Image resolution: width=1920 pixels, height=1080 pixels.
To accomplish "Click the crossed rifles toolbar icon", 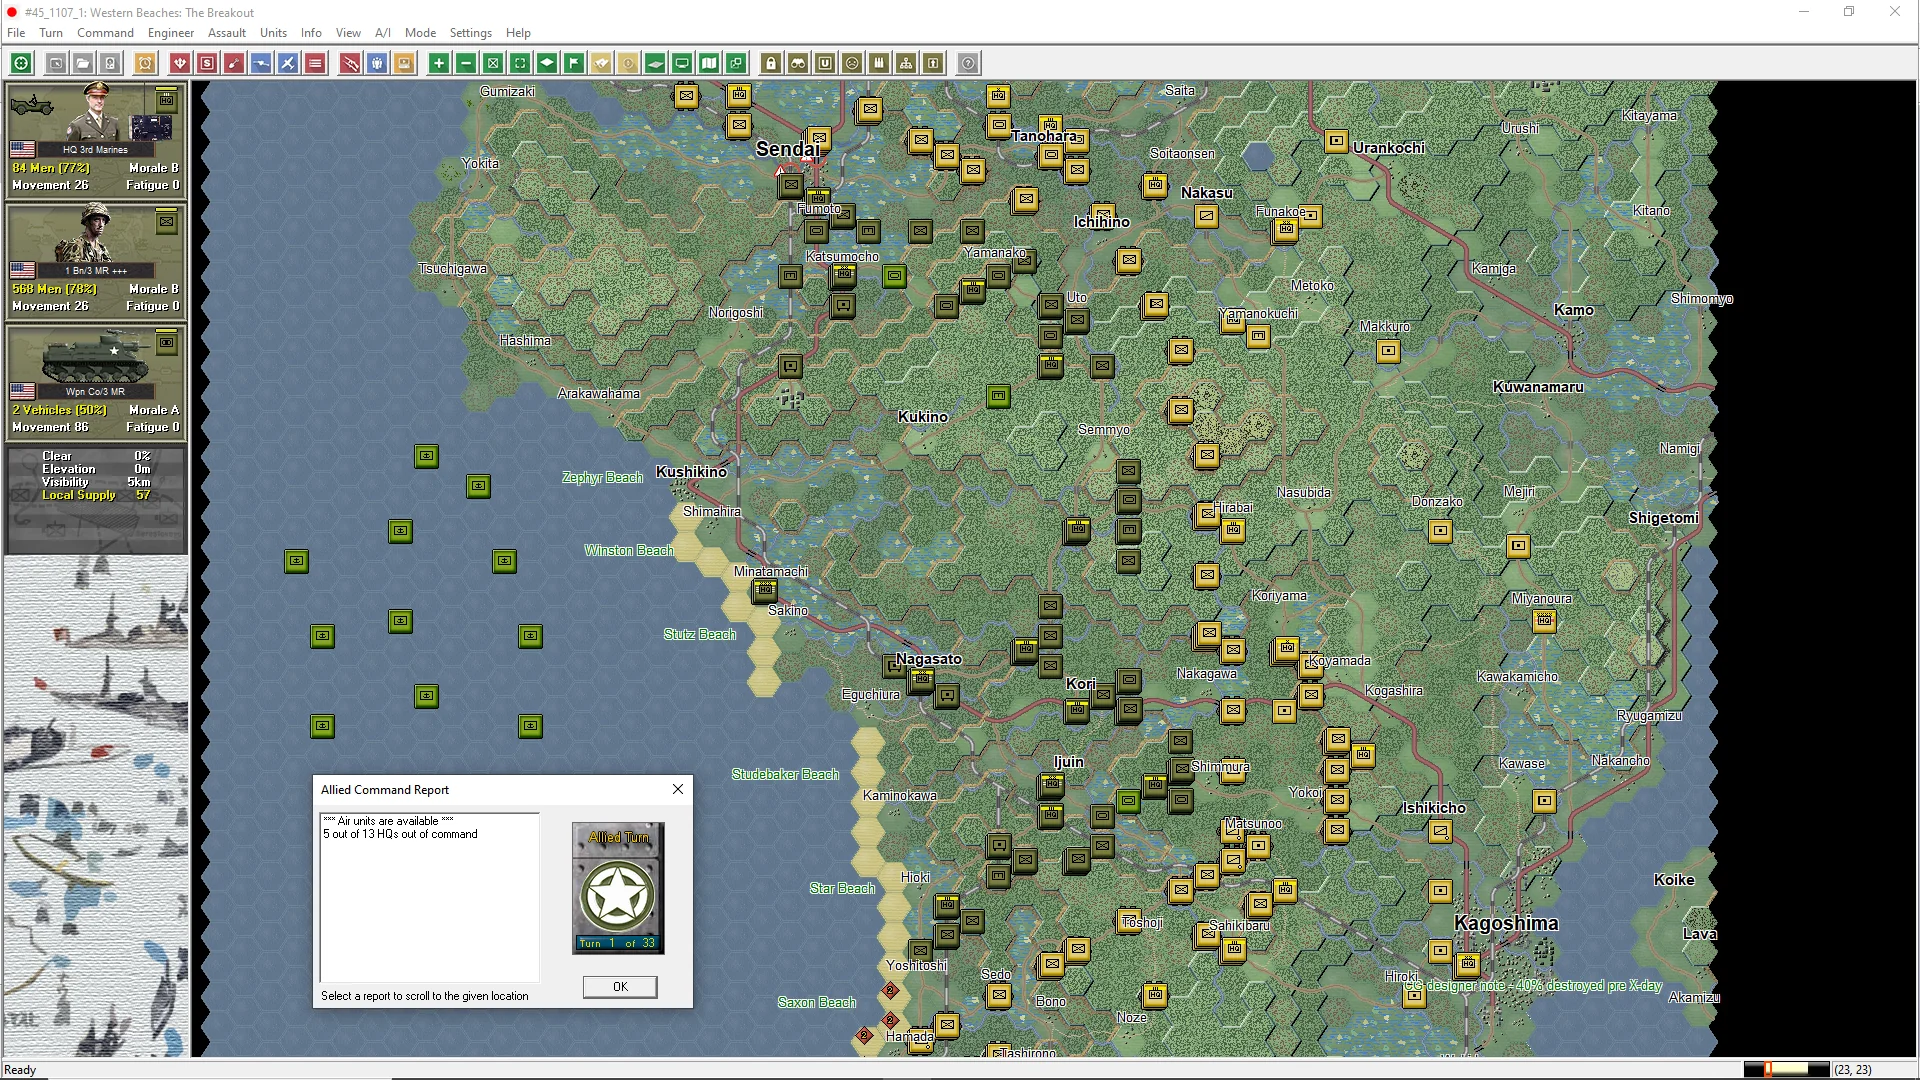I will tap(350, 63).
